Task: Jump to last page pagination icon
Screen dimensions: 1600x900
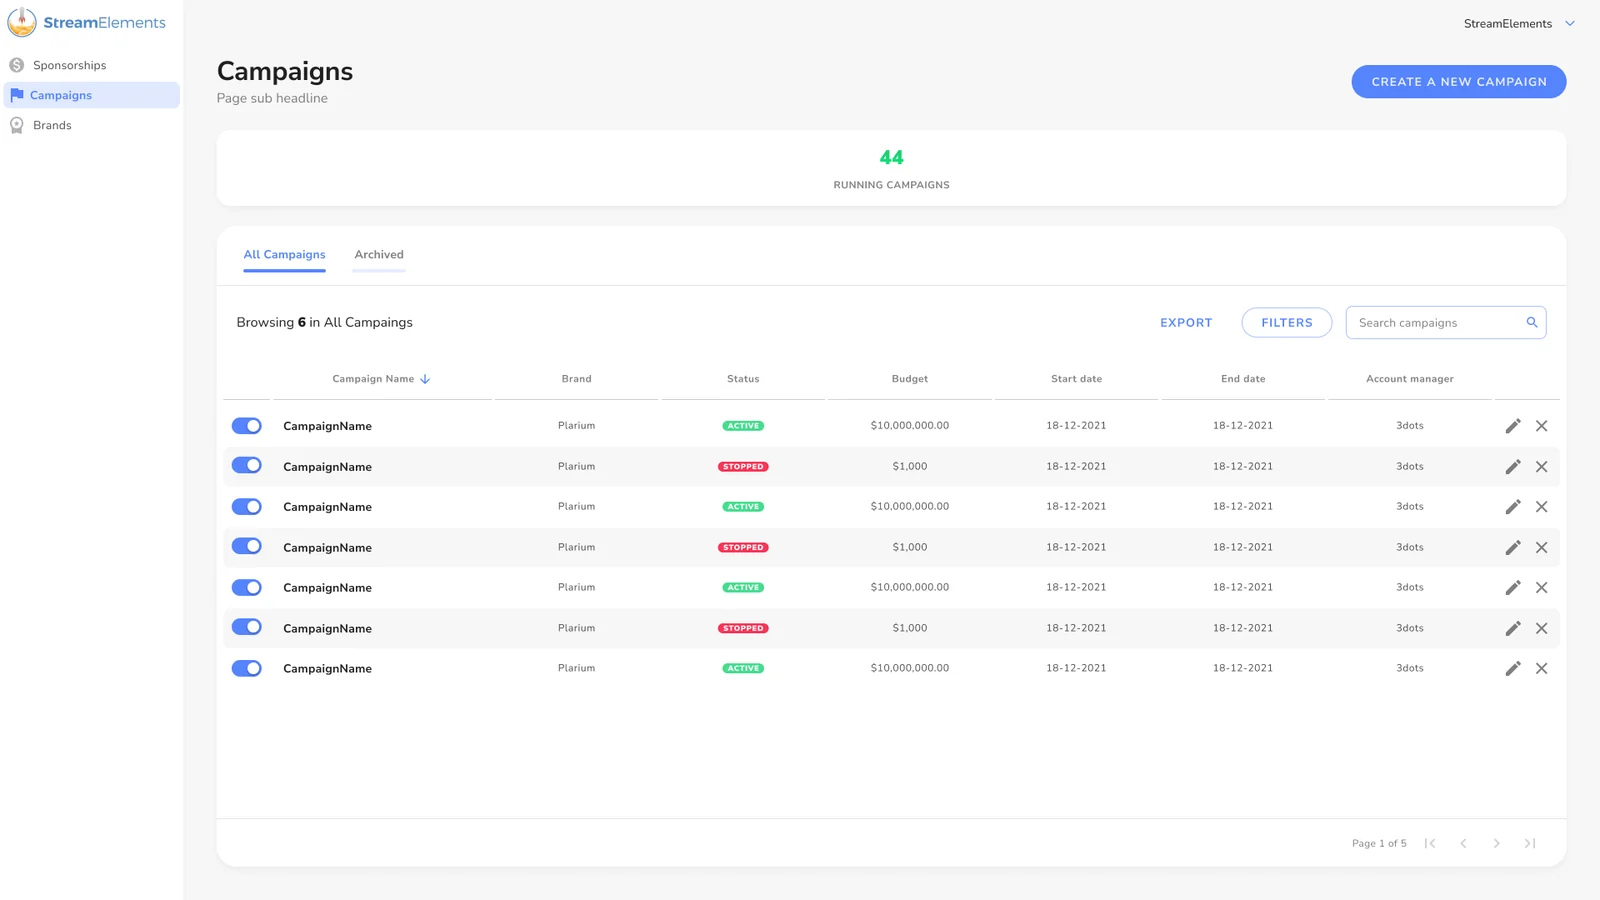Action: click(x=1530, y=844)
